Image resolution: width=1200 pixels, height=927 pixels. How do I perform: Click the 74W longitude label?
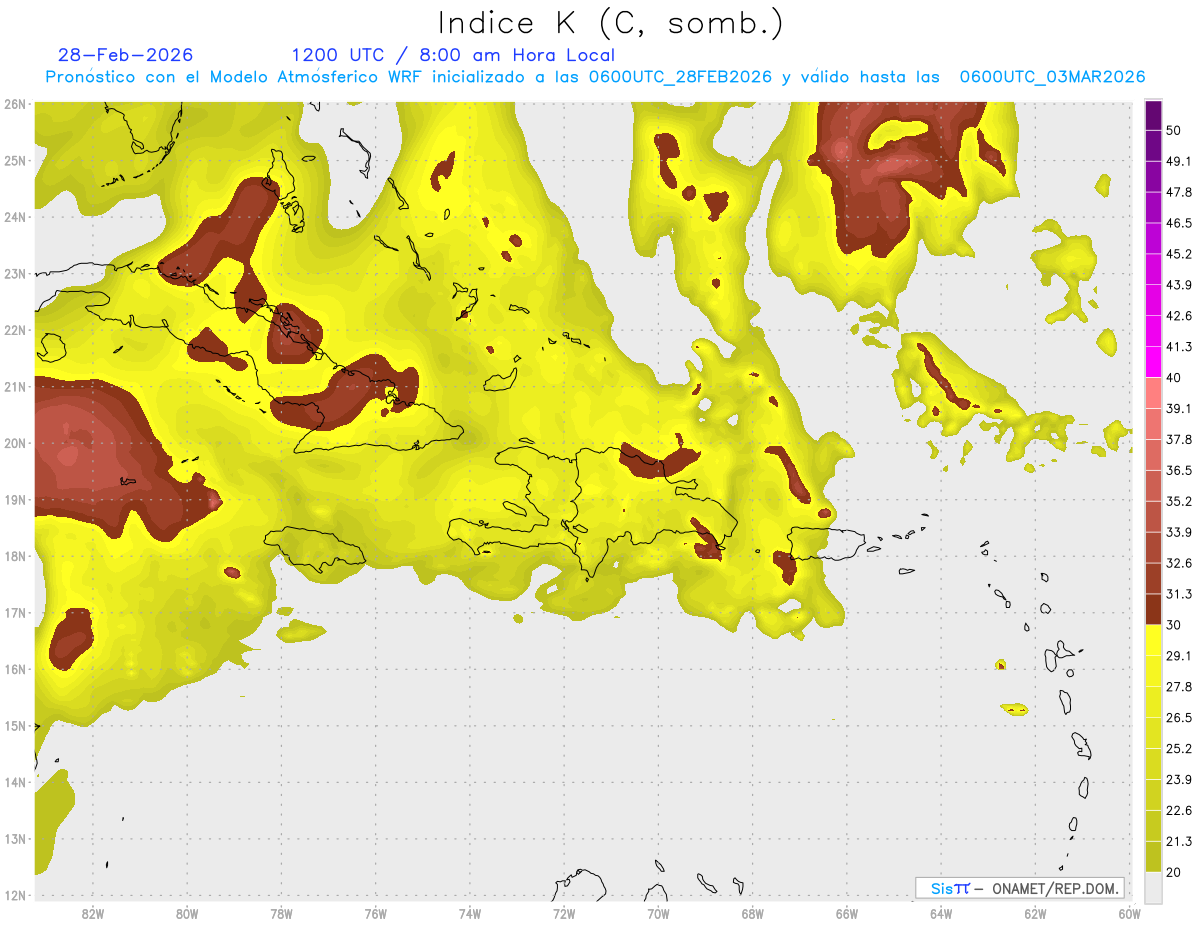tap(470, 913)
